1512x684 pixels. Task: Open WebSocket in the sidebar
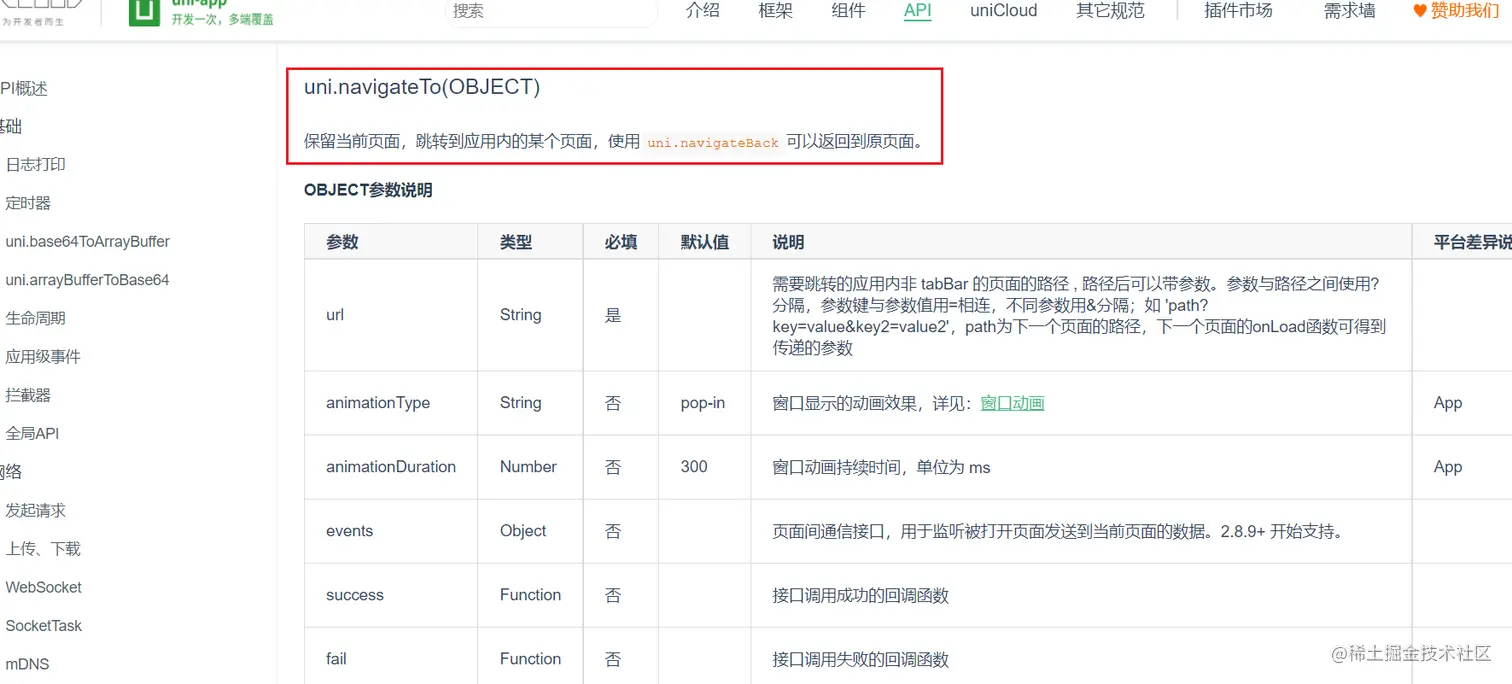pyautogui.click(x=43, y=588)
